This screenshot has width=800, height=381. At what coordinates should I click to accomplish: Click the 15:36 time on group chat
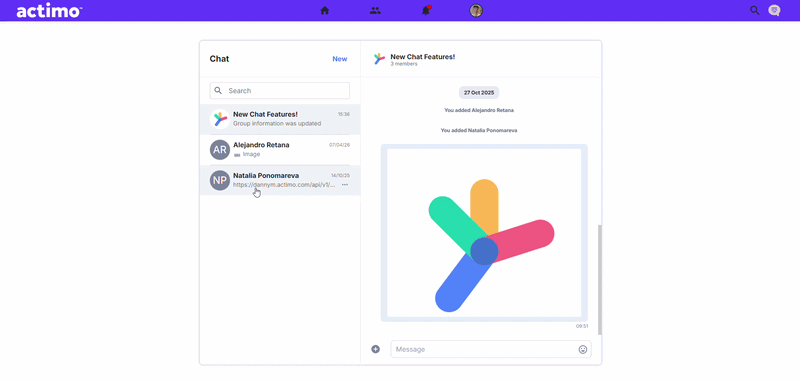point(344,114)
